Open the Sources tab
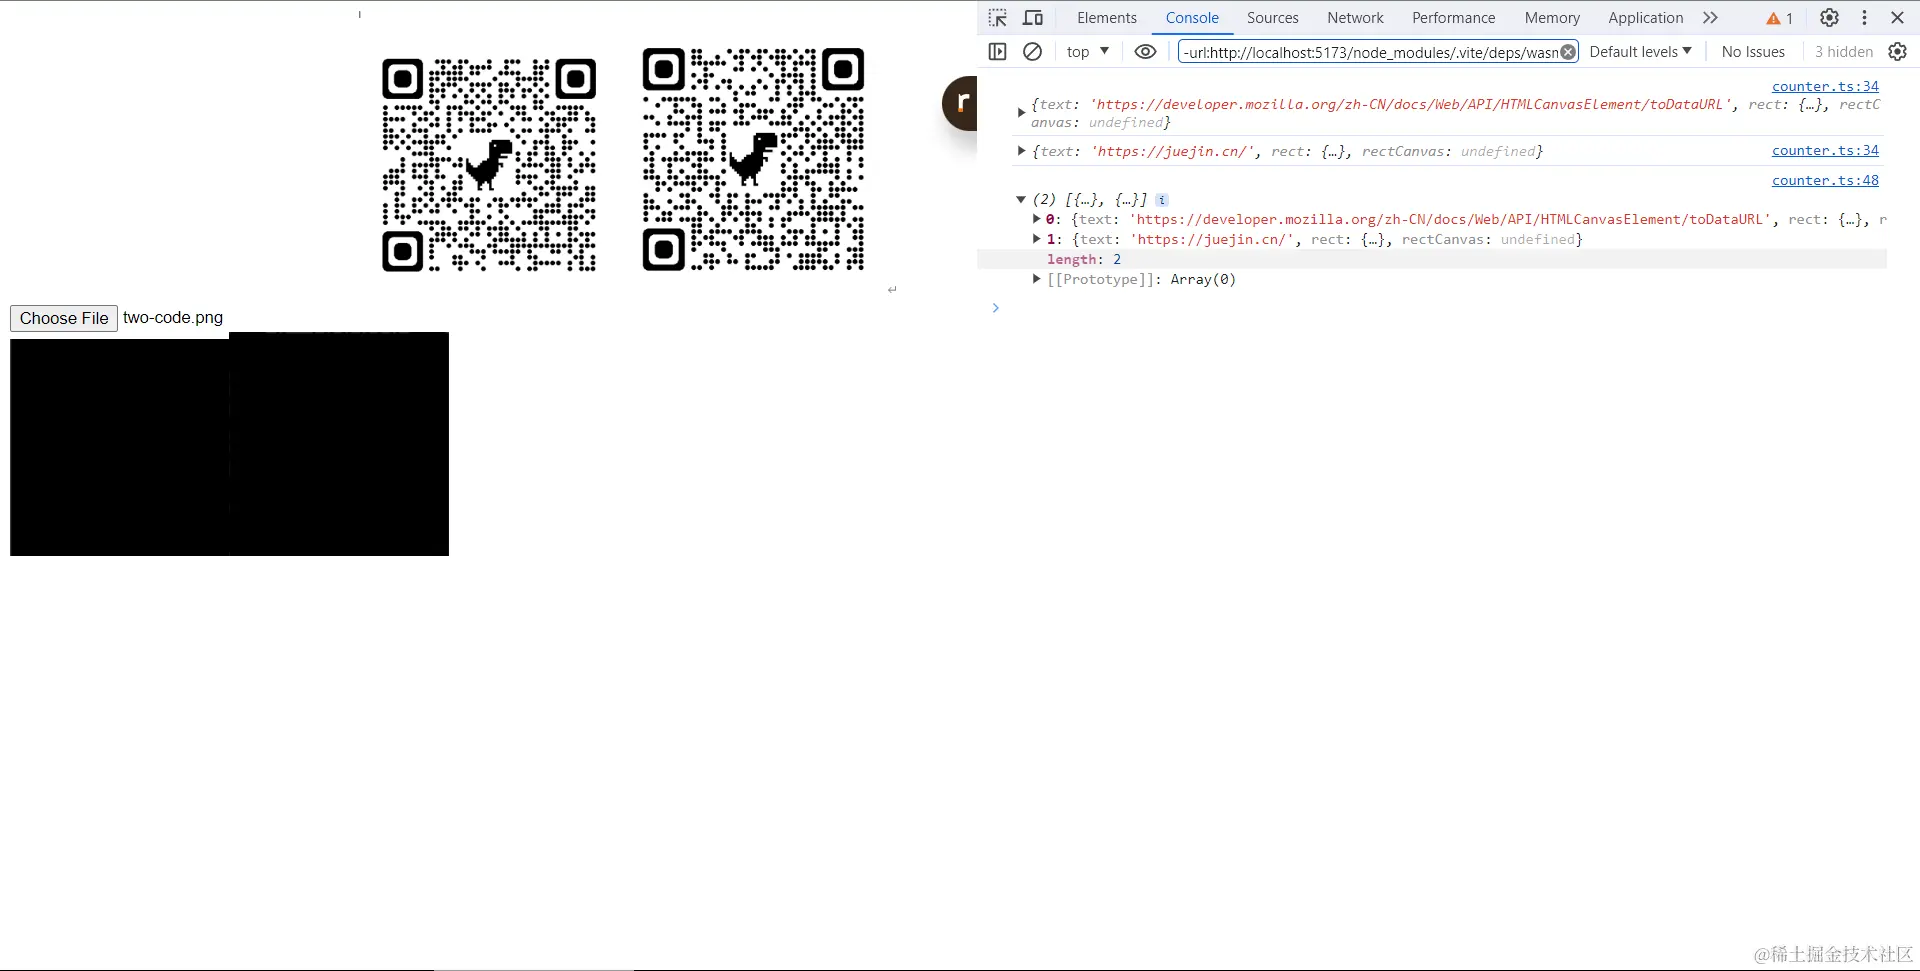Image resolution: width=1920 pixels, height=971 pixels. [1272, 18]
